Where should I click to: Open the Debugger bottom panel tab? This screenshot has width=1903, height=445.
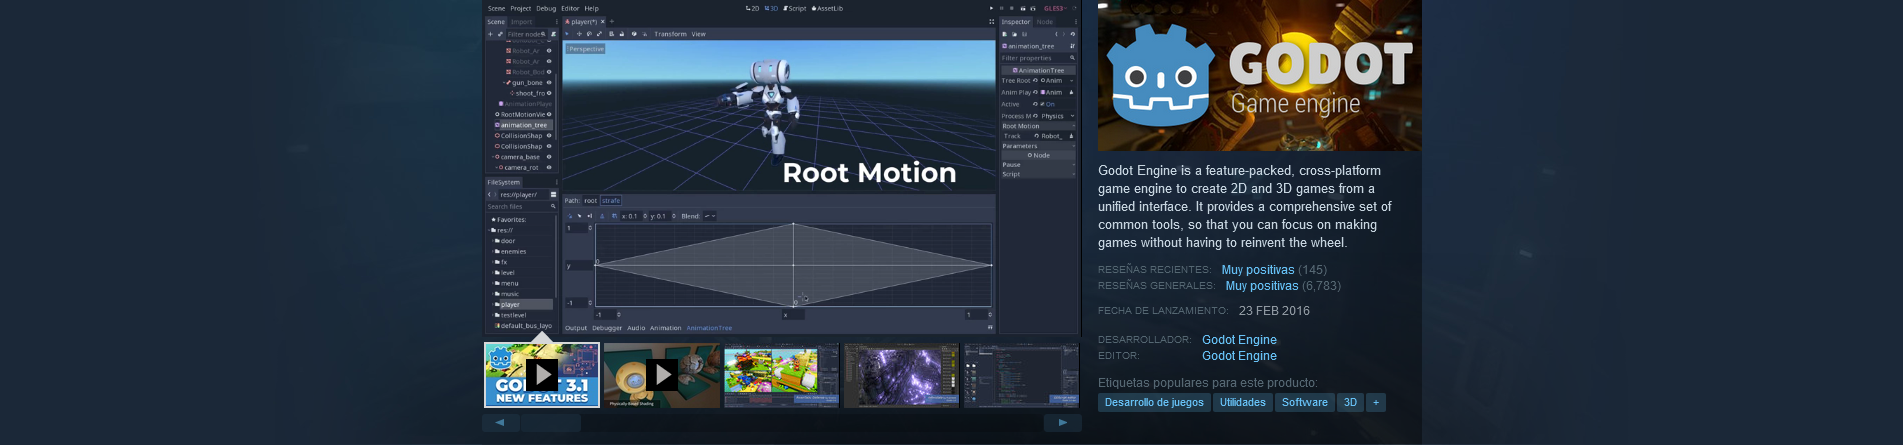point(607,328)
